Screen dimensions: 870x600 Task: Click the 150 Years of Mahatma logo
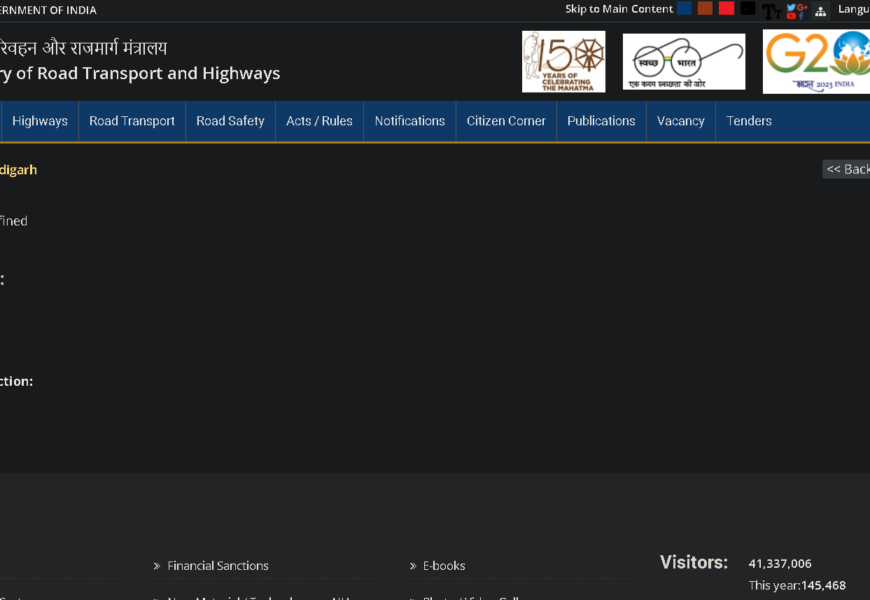(563, 62)
